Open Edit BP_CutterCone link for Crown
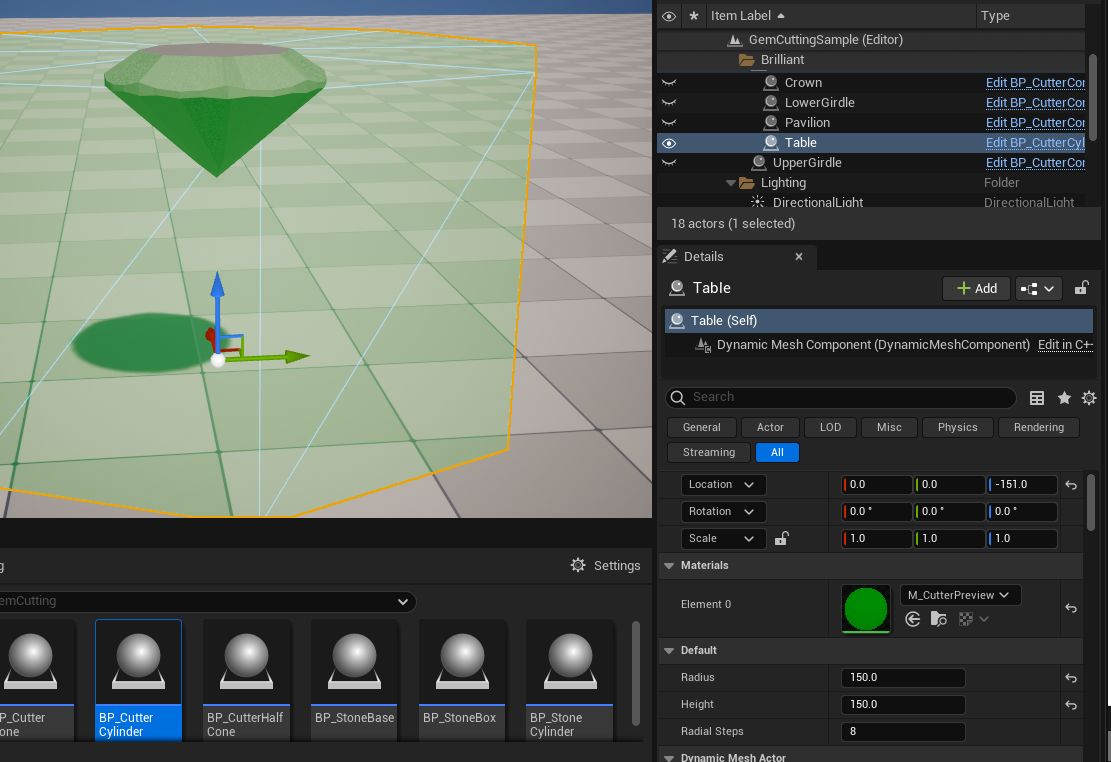 pyautogui.click(x=1035, y=83)
